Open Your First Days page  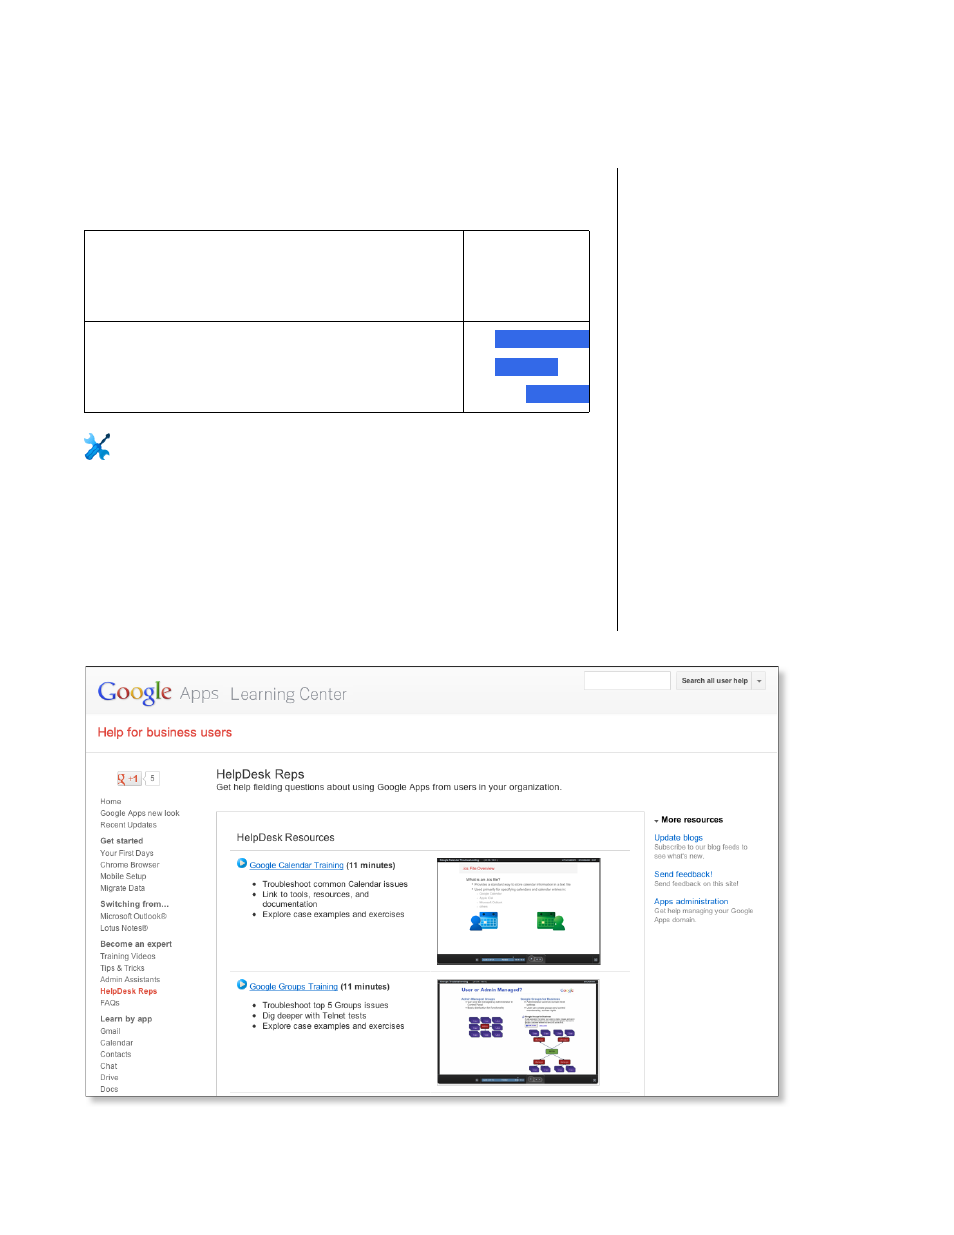[127, 853]
